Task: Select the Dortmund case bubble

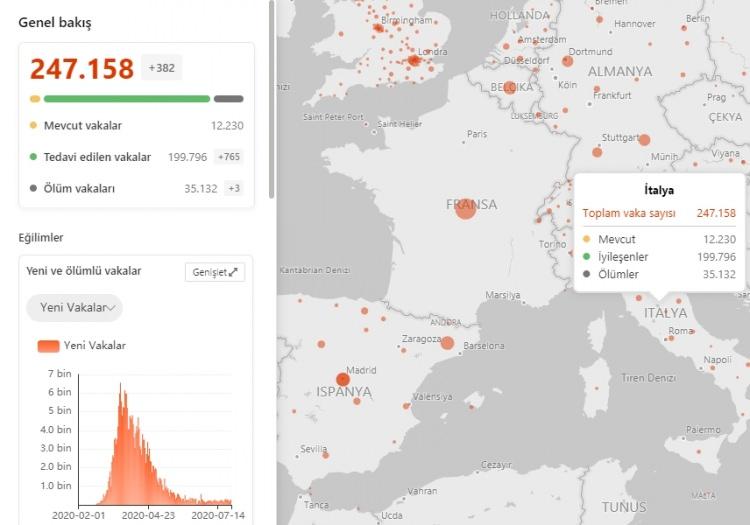Action: [x=568, y=61]
